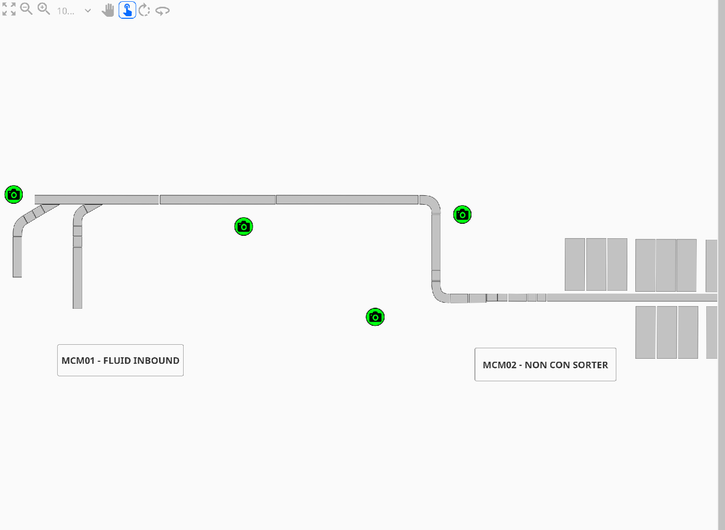725x530 pixels.
Task: Click the fit-to-screen expand icon
Action: 9,10
